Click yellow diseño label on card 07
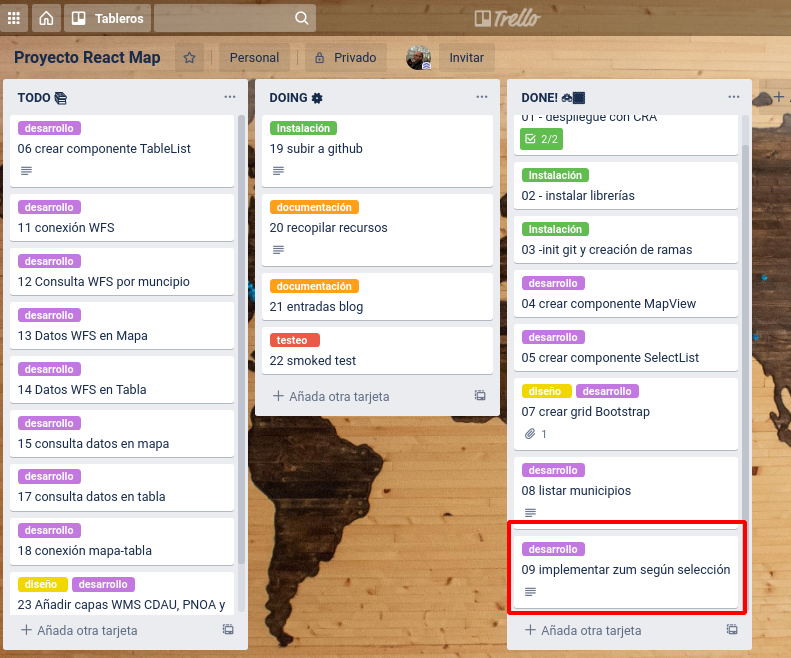The height and width of the screenshot is (658, 791). (546, 391)
